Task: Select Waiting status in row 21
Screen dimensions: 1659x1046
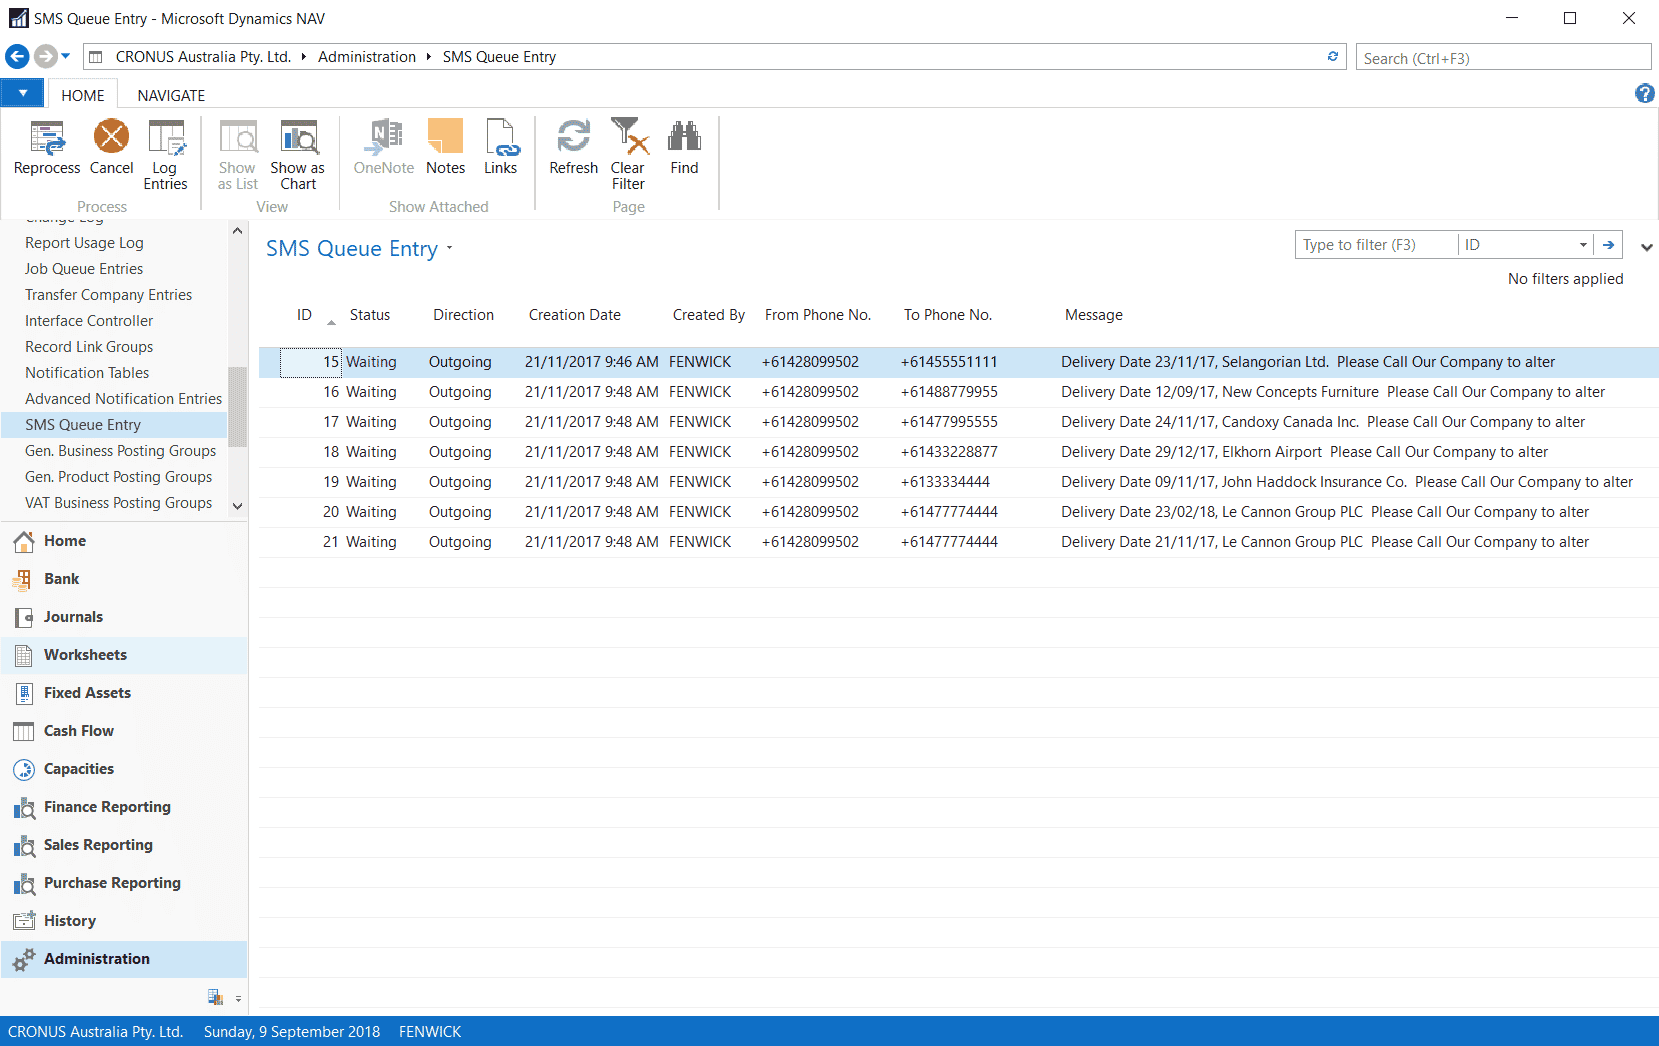Action: pos(371,542)
